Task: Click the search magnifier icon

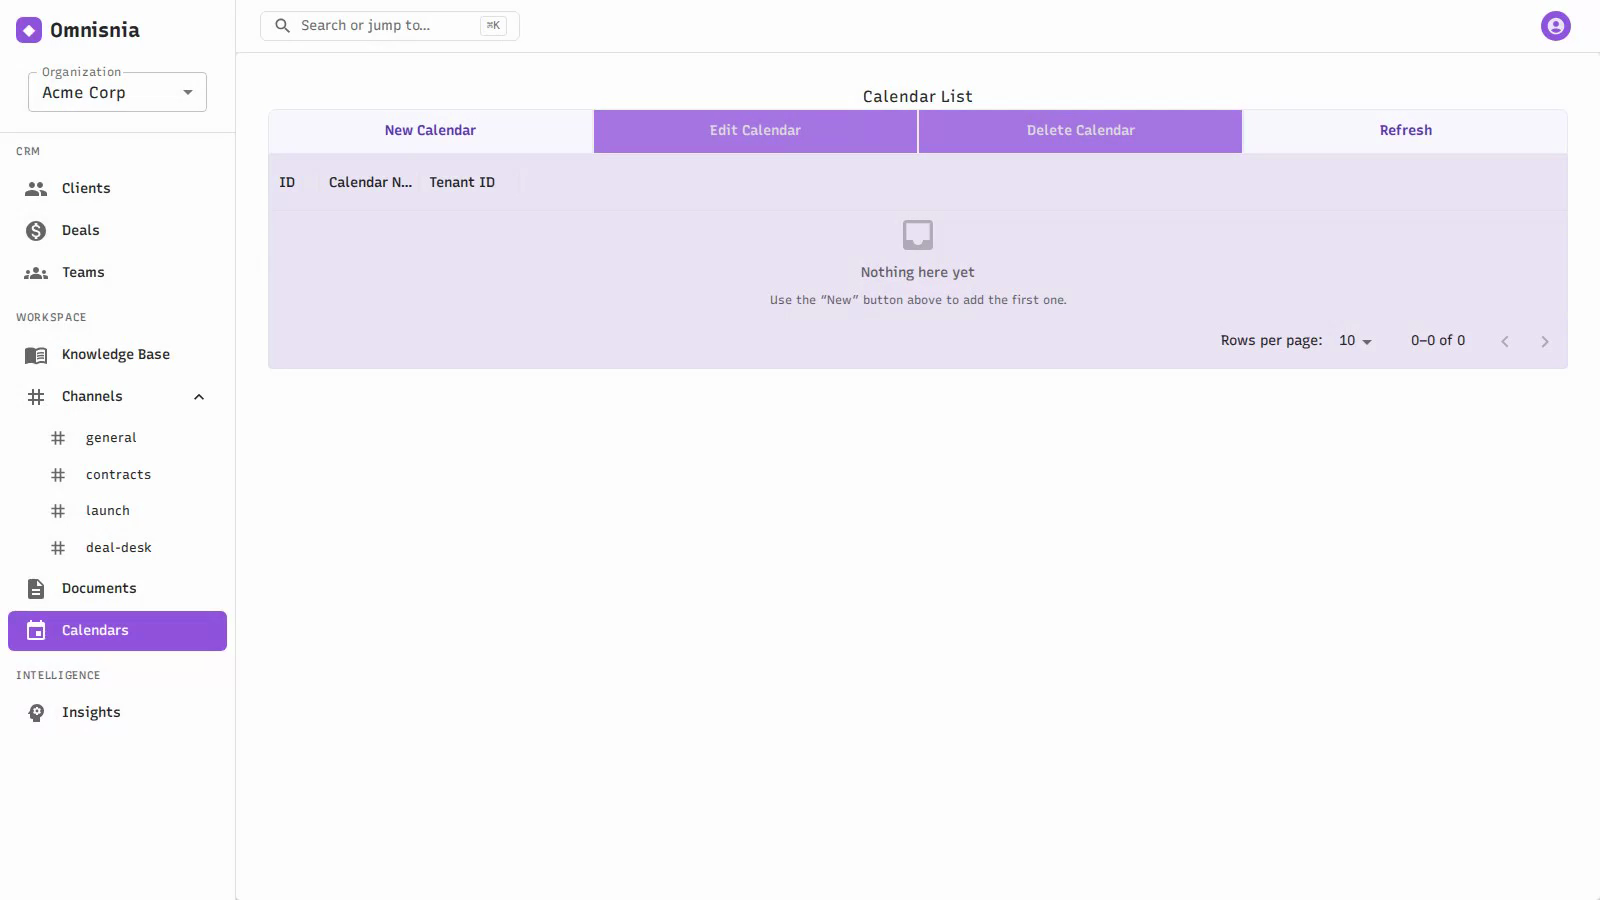Action: click(x=283, y=26)
